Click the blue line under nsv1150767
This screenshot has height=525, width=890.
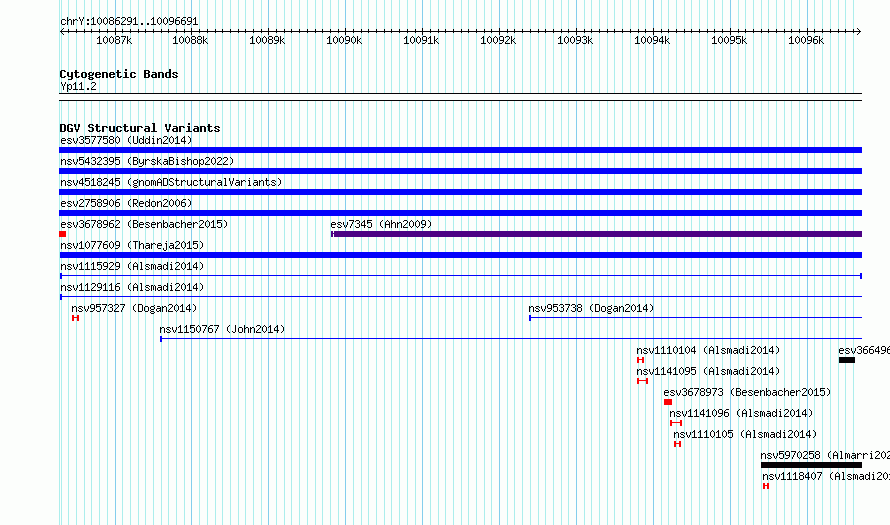[511, 339]
